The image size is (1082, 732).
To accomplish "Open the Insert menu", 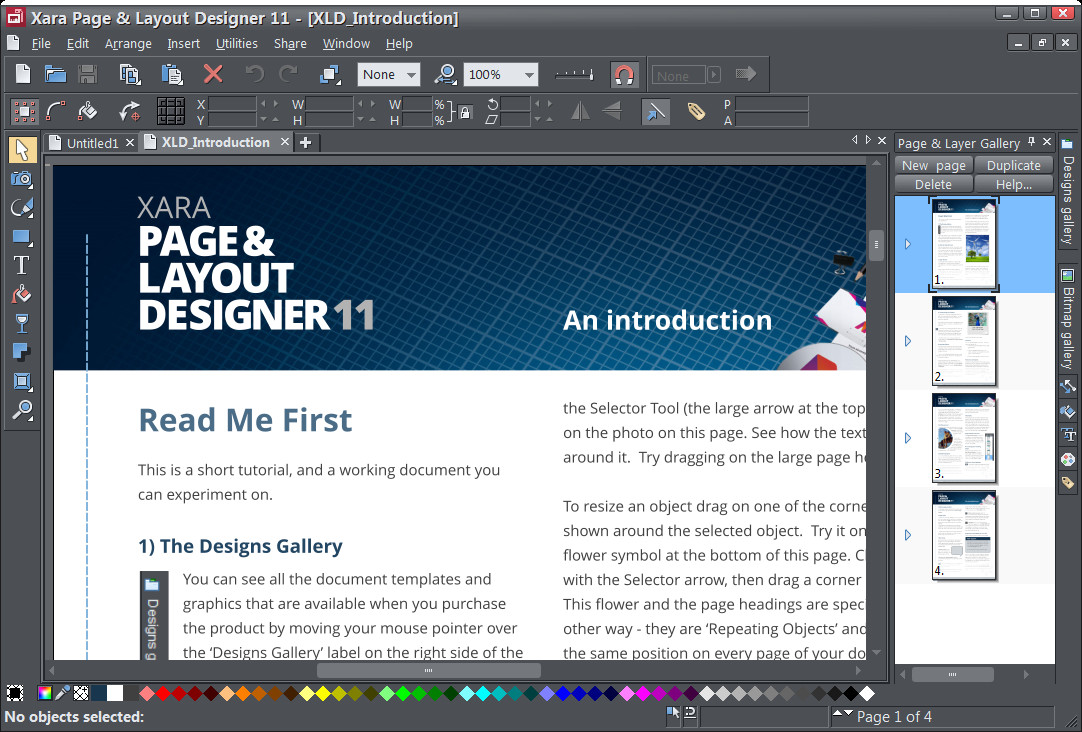I will (184, 43).
